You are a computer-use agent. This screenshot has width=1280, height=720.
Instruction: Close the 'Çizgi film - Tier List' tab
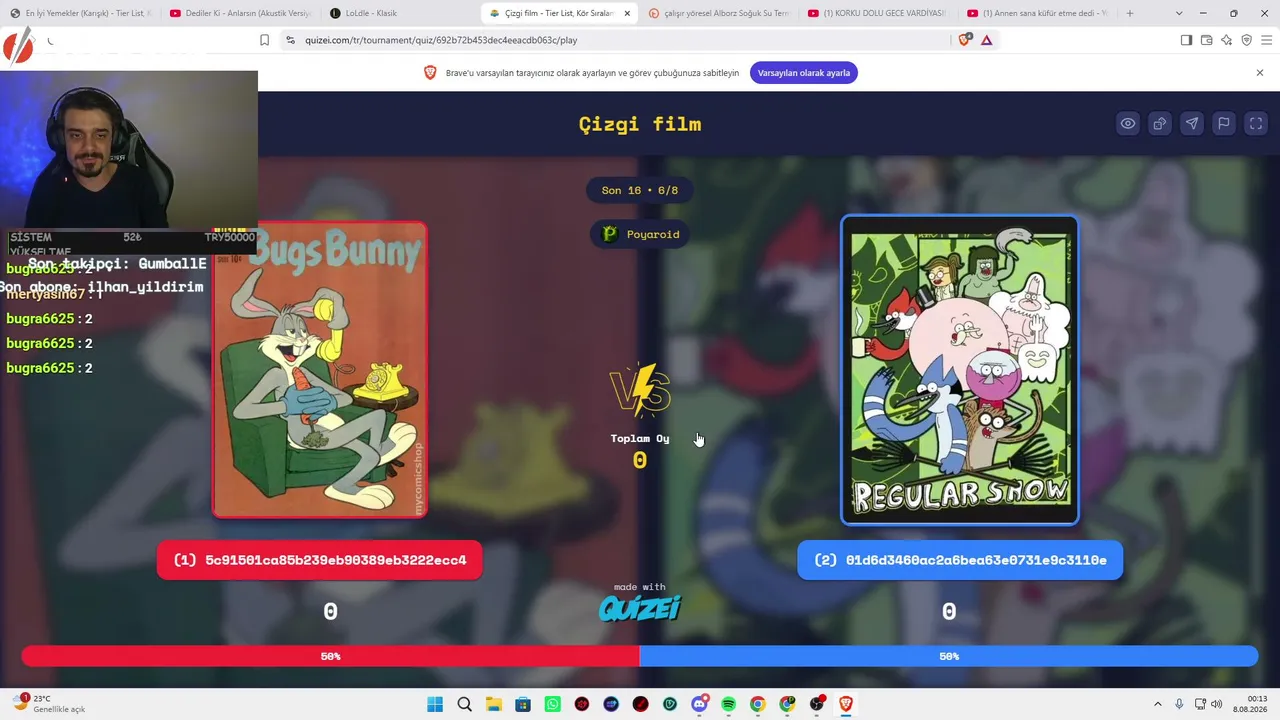coord(627,13)
